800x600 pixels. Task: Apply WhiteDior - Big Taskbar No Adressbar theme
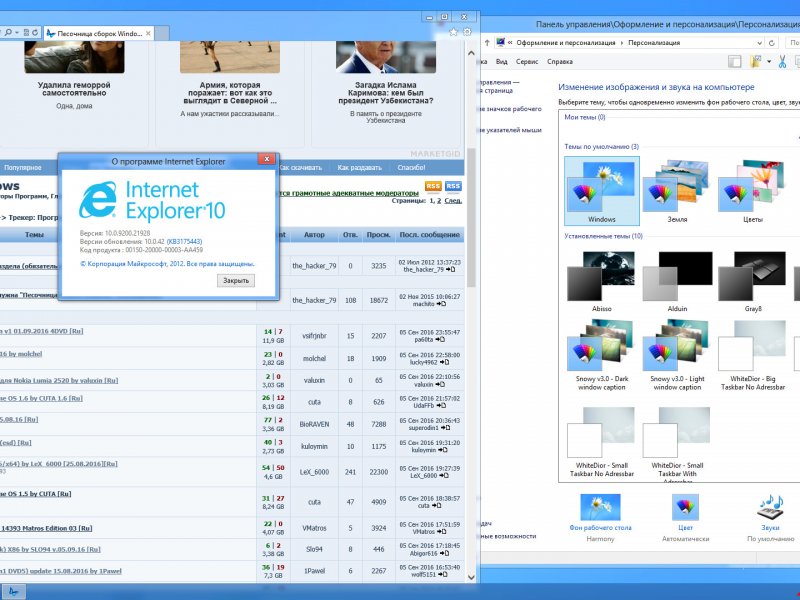pyautogui.click(x=753, y=356)
